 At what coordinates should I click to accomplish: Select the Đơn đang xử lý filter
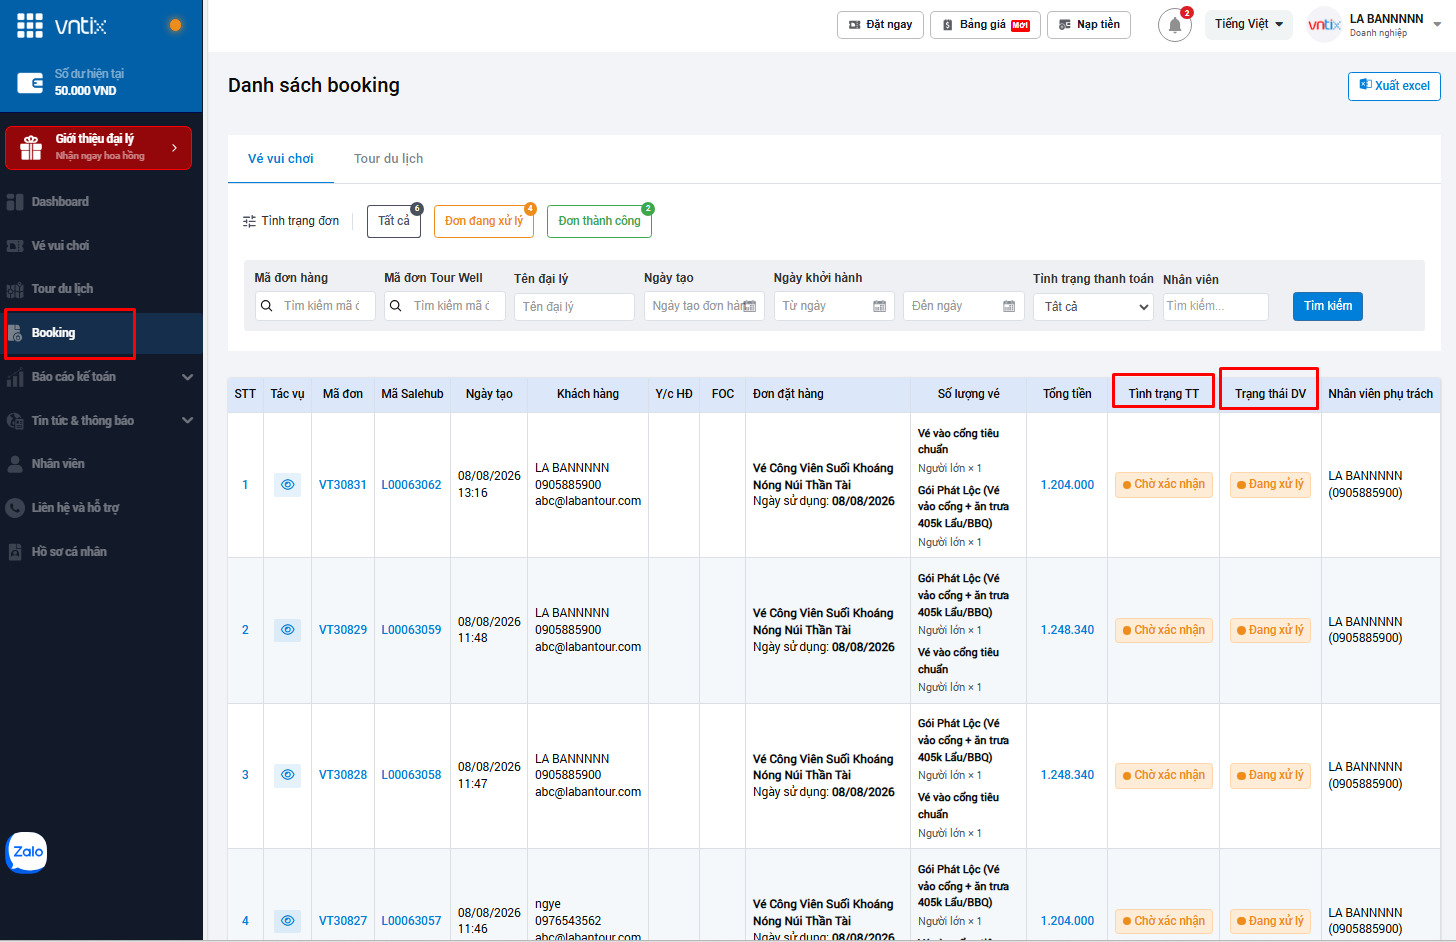tap(484, 221)
